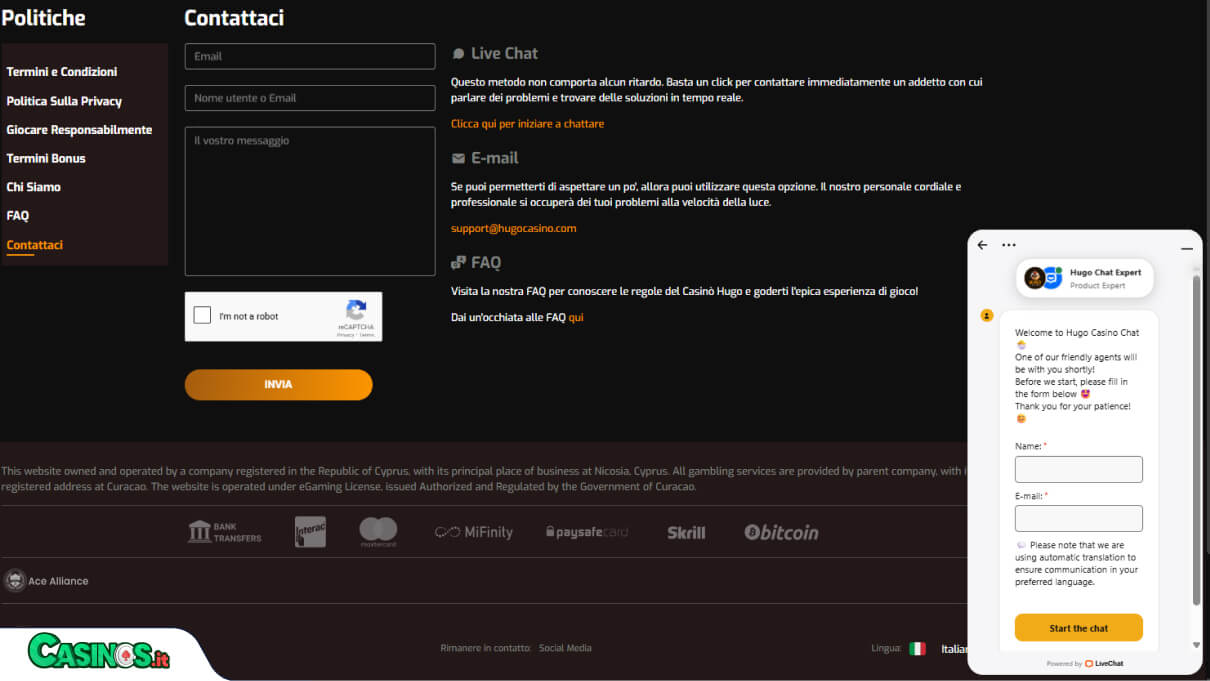This screenshot has width=1210, height=681.
Task: Open Giocare Responsabilmente page
Action: point(79,130)
